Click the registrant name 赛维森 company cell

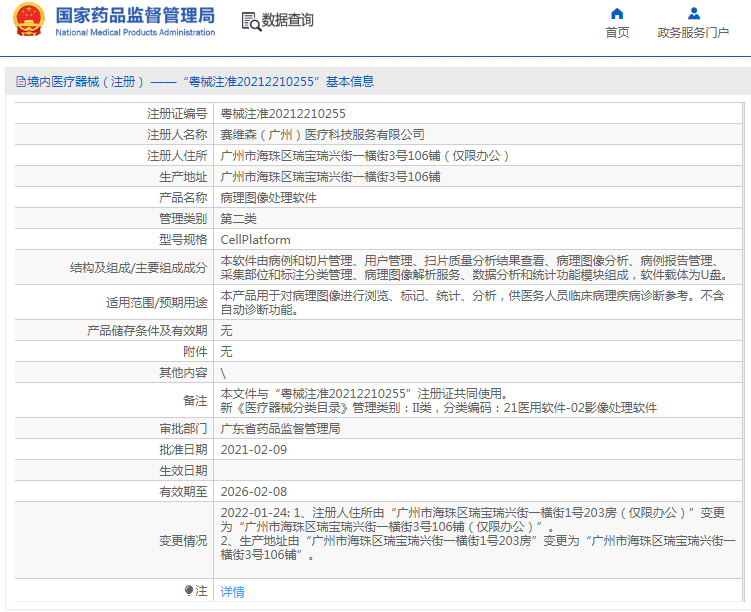tap(322, 135)
